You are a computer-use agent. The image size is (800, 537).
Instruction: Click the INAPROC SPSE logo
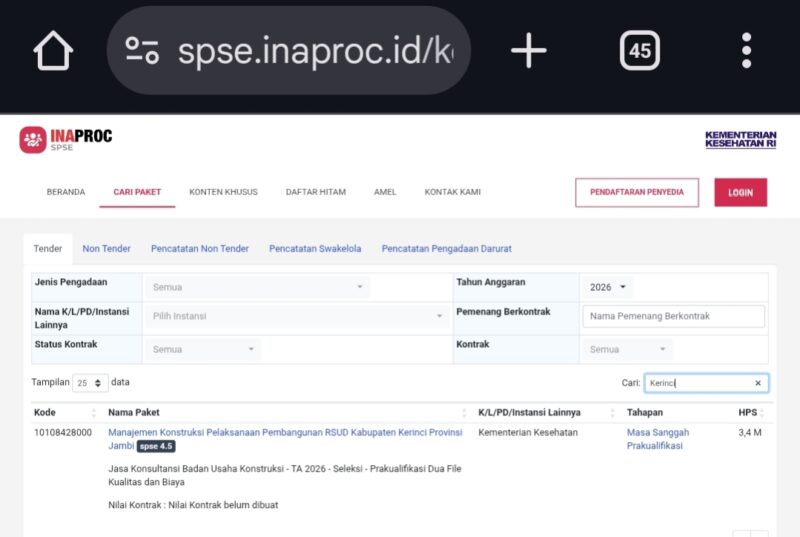click(66, 140)
